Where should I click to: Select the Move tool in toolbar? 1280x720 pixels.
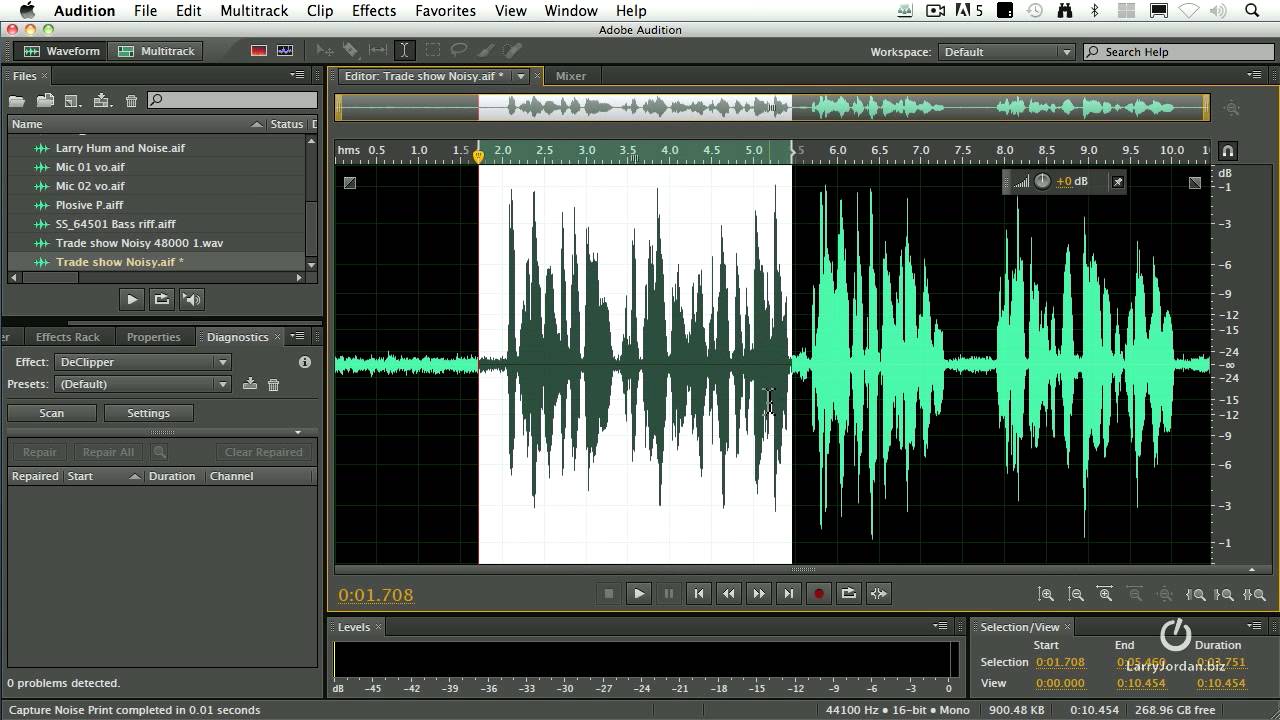(324, 50)
